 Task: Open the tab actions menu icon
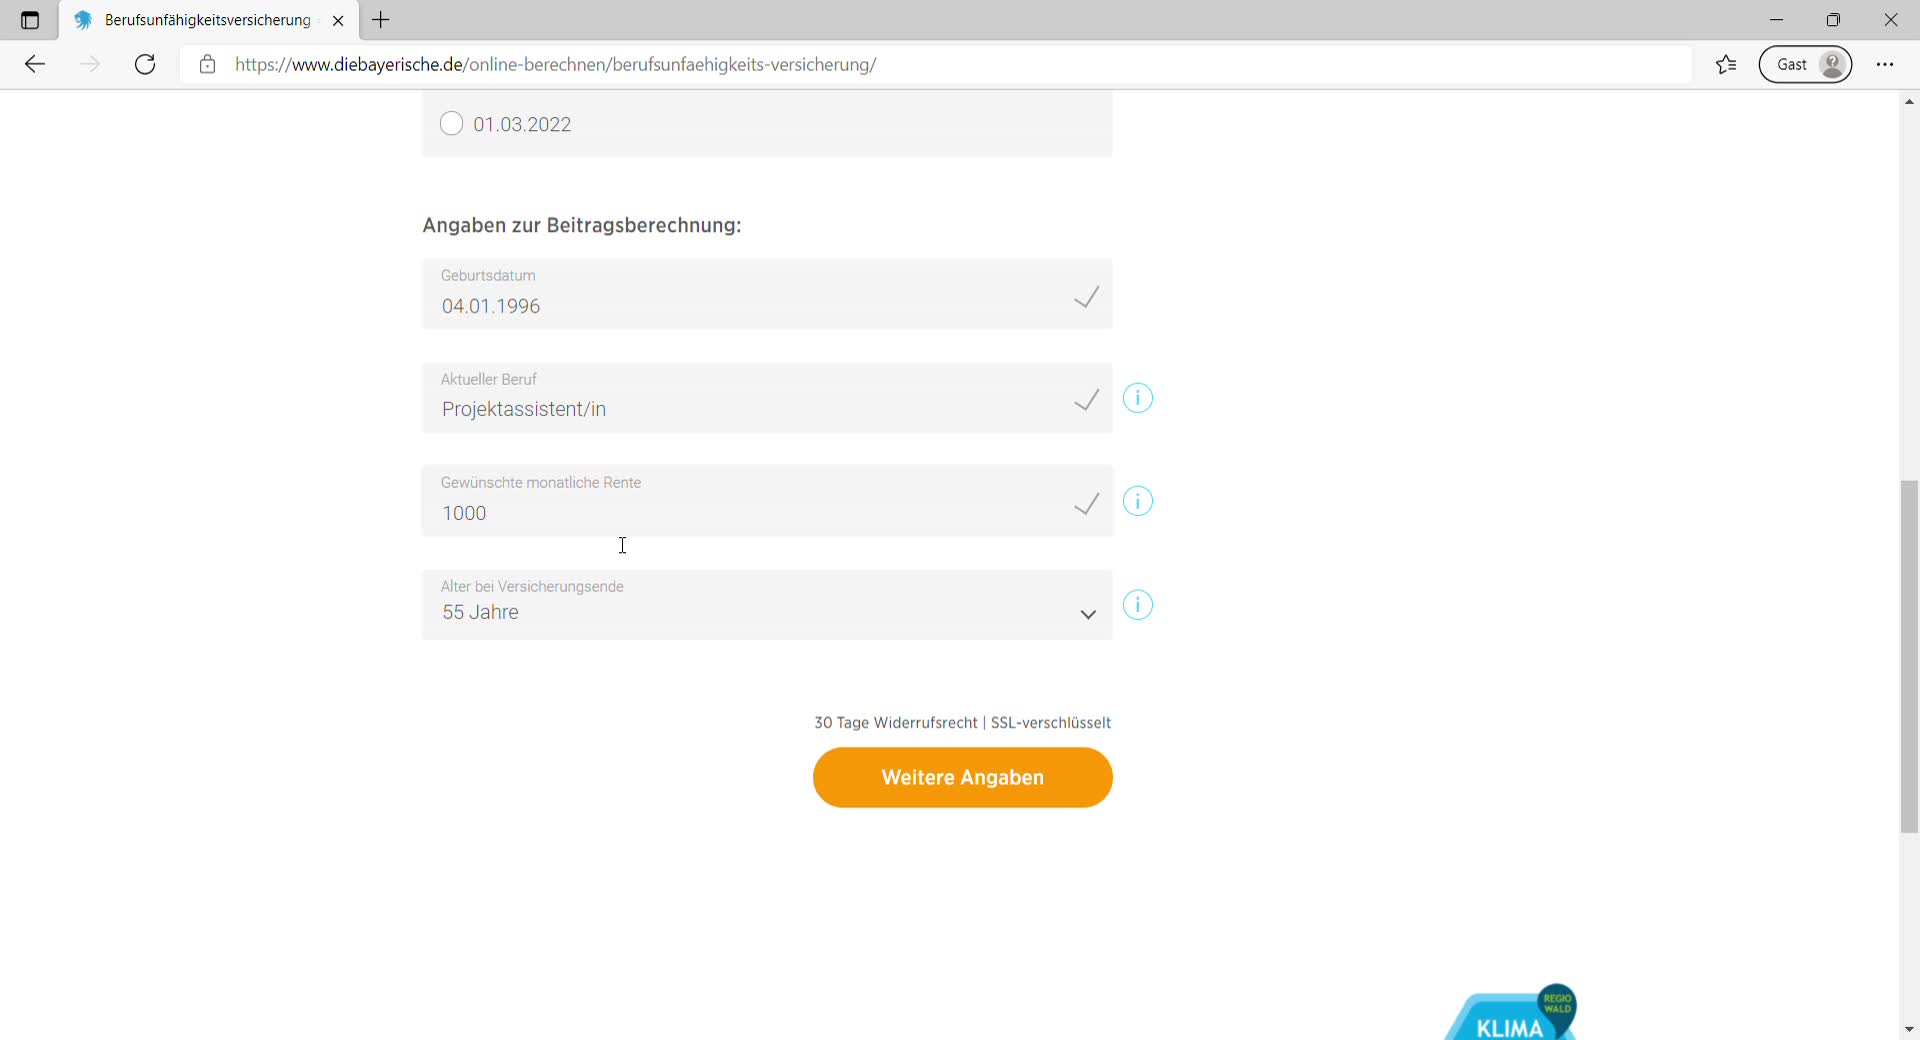[30, 20]
